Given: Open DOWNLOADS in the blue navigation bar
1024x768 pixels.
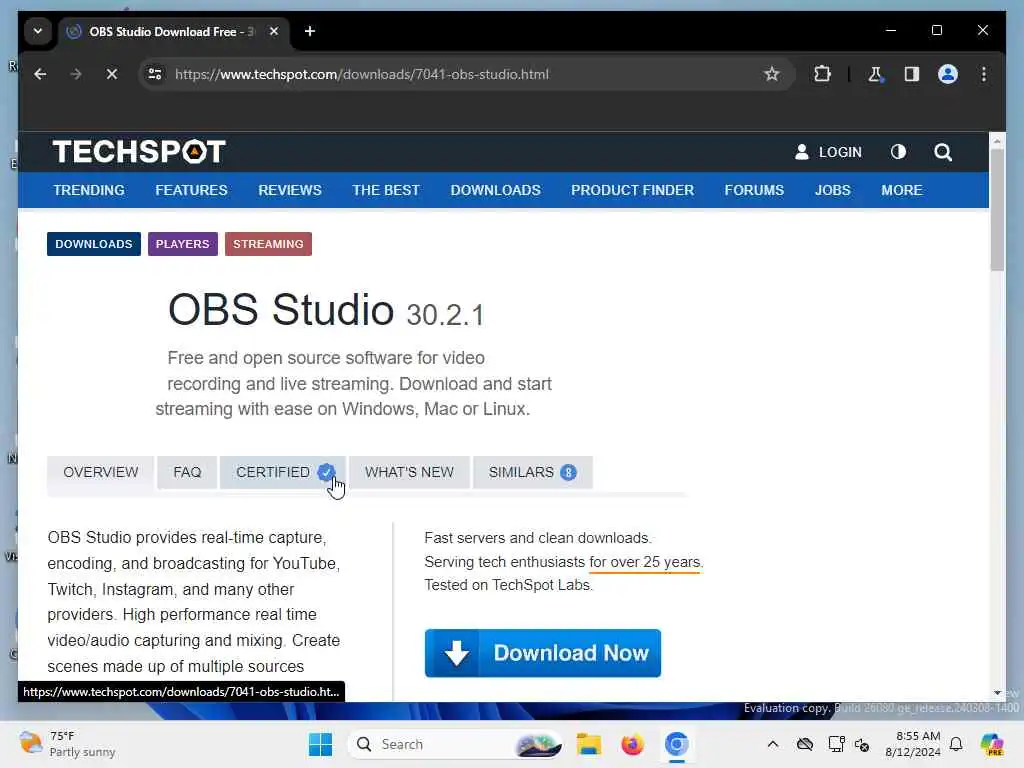Looking at the screenshot, I should [496, 190].
